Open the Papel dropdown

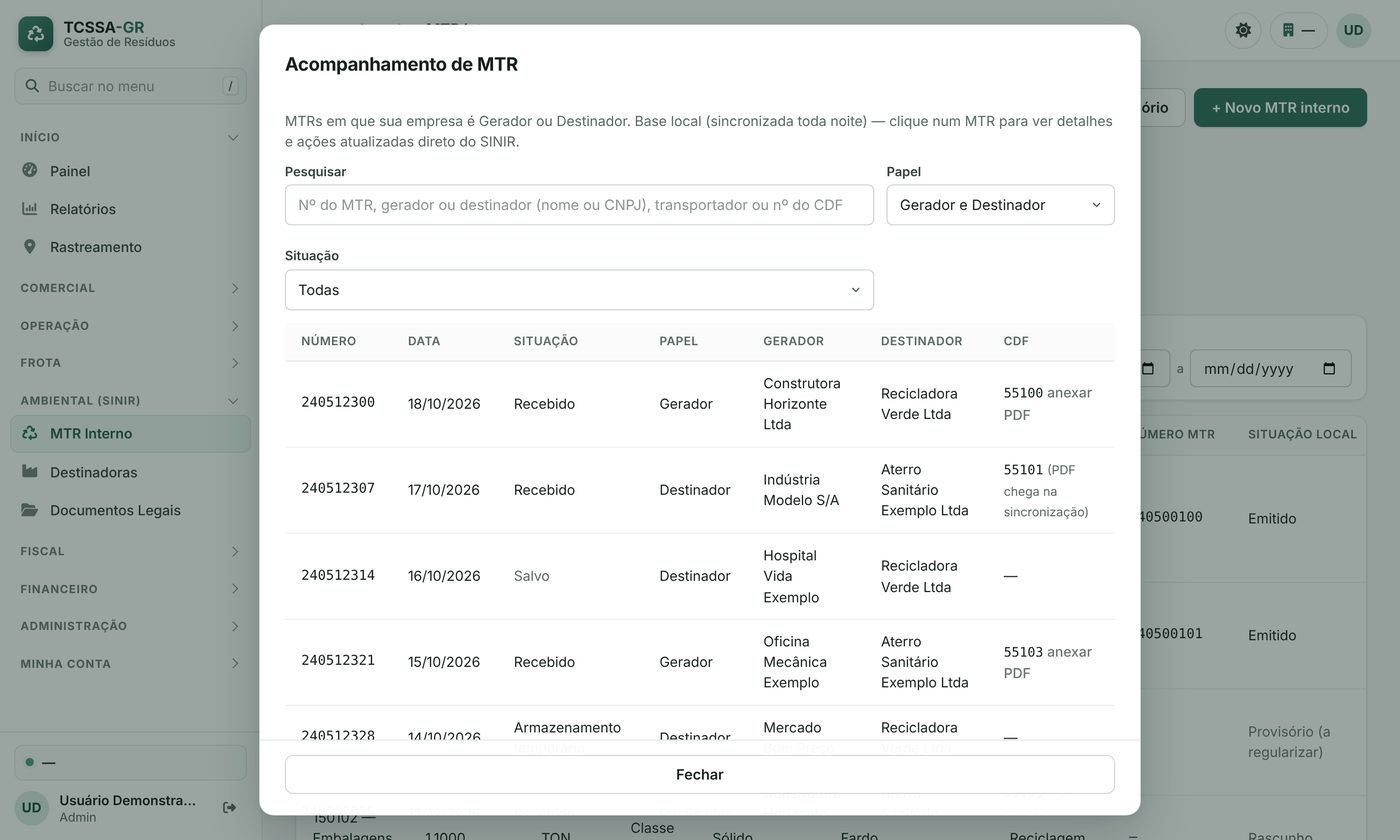[1000, 205]
